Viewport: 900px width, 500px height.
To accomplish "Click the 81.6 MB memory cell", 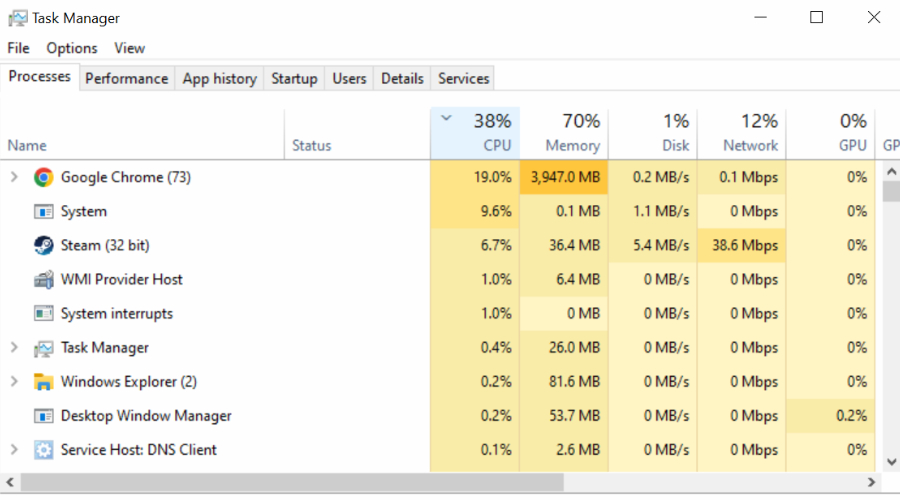I will [564, 382].
